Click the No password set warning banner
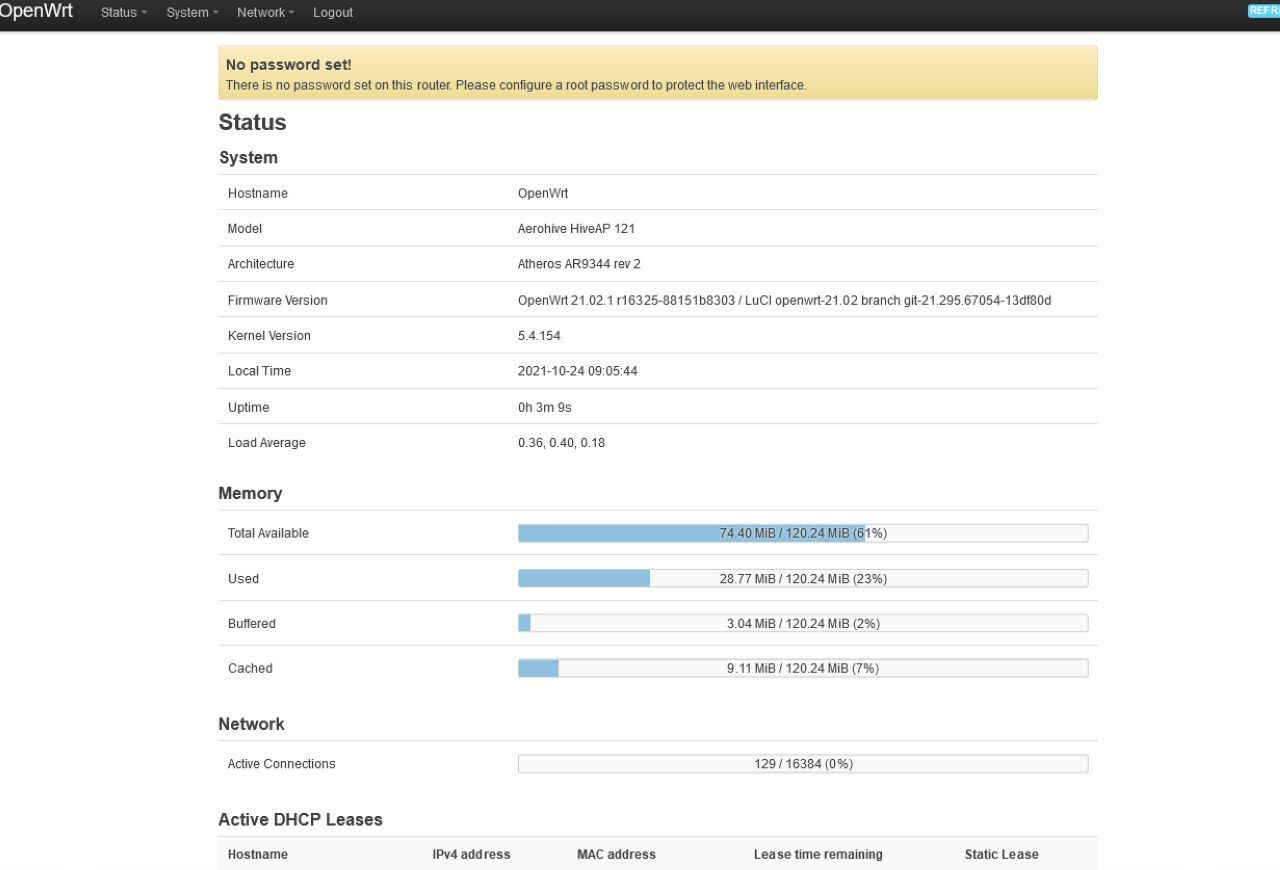1280x870 pixels. (658, 73)
